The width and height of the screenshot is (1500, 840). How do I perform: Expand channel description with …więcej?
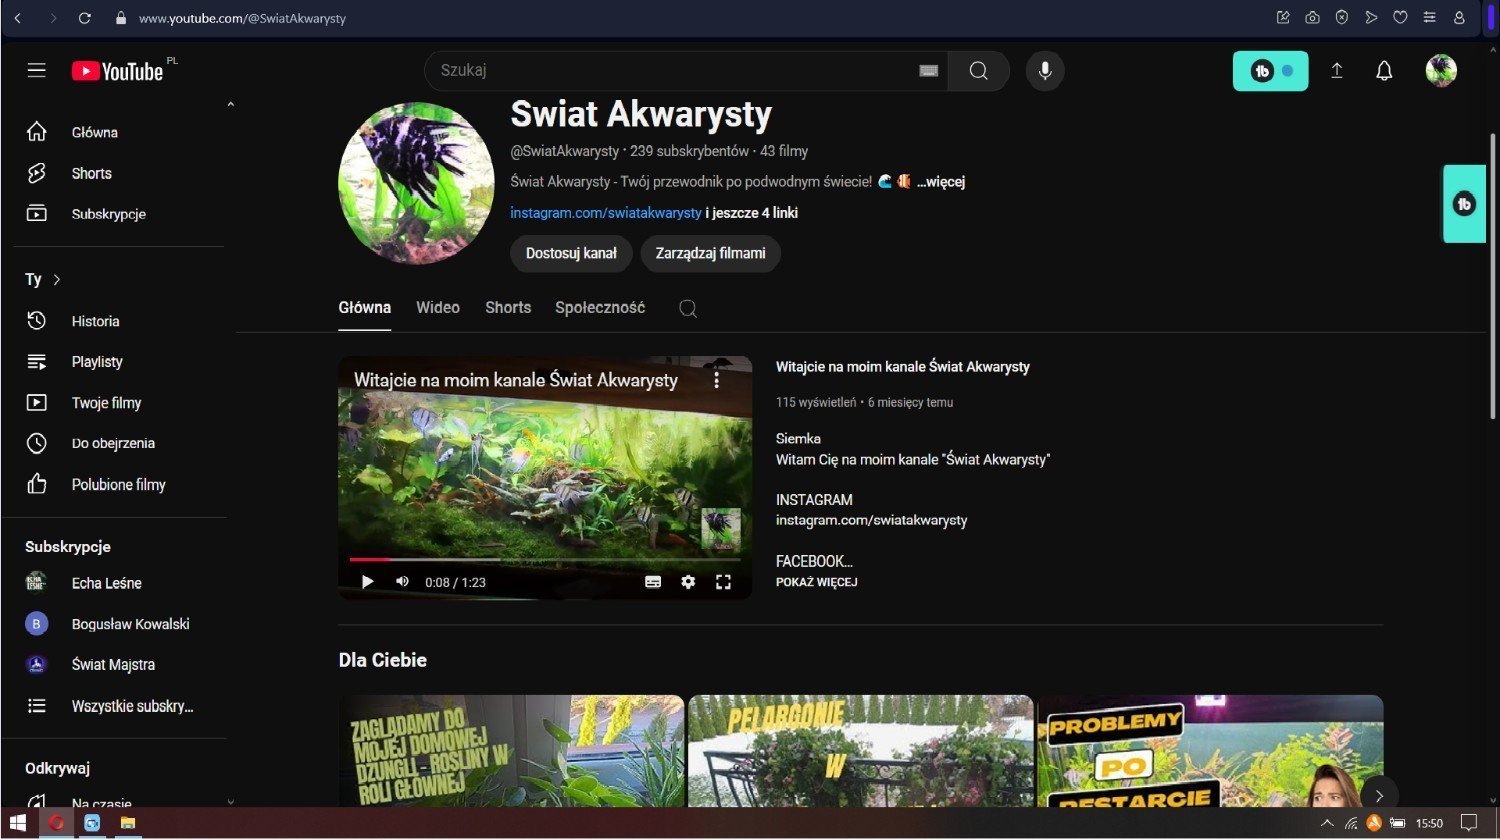coord(941,182)
